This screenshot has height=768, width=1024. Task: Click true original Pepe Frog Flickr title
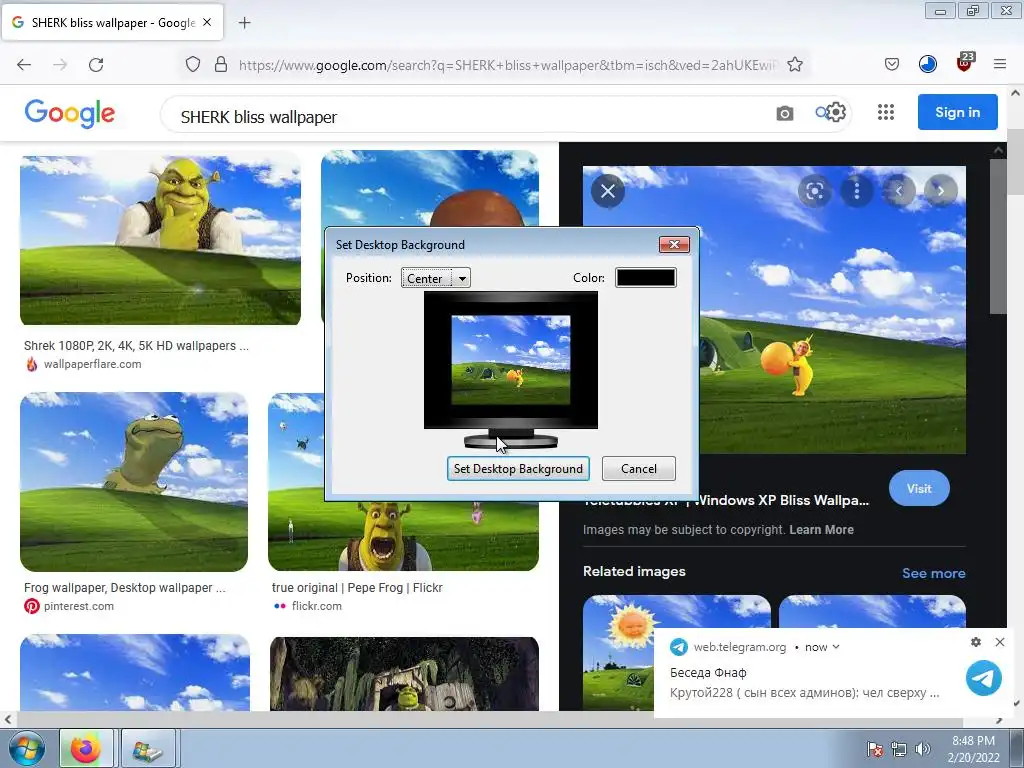357,588
